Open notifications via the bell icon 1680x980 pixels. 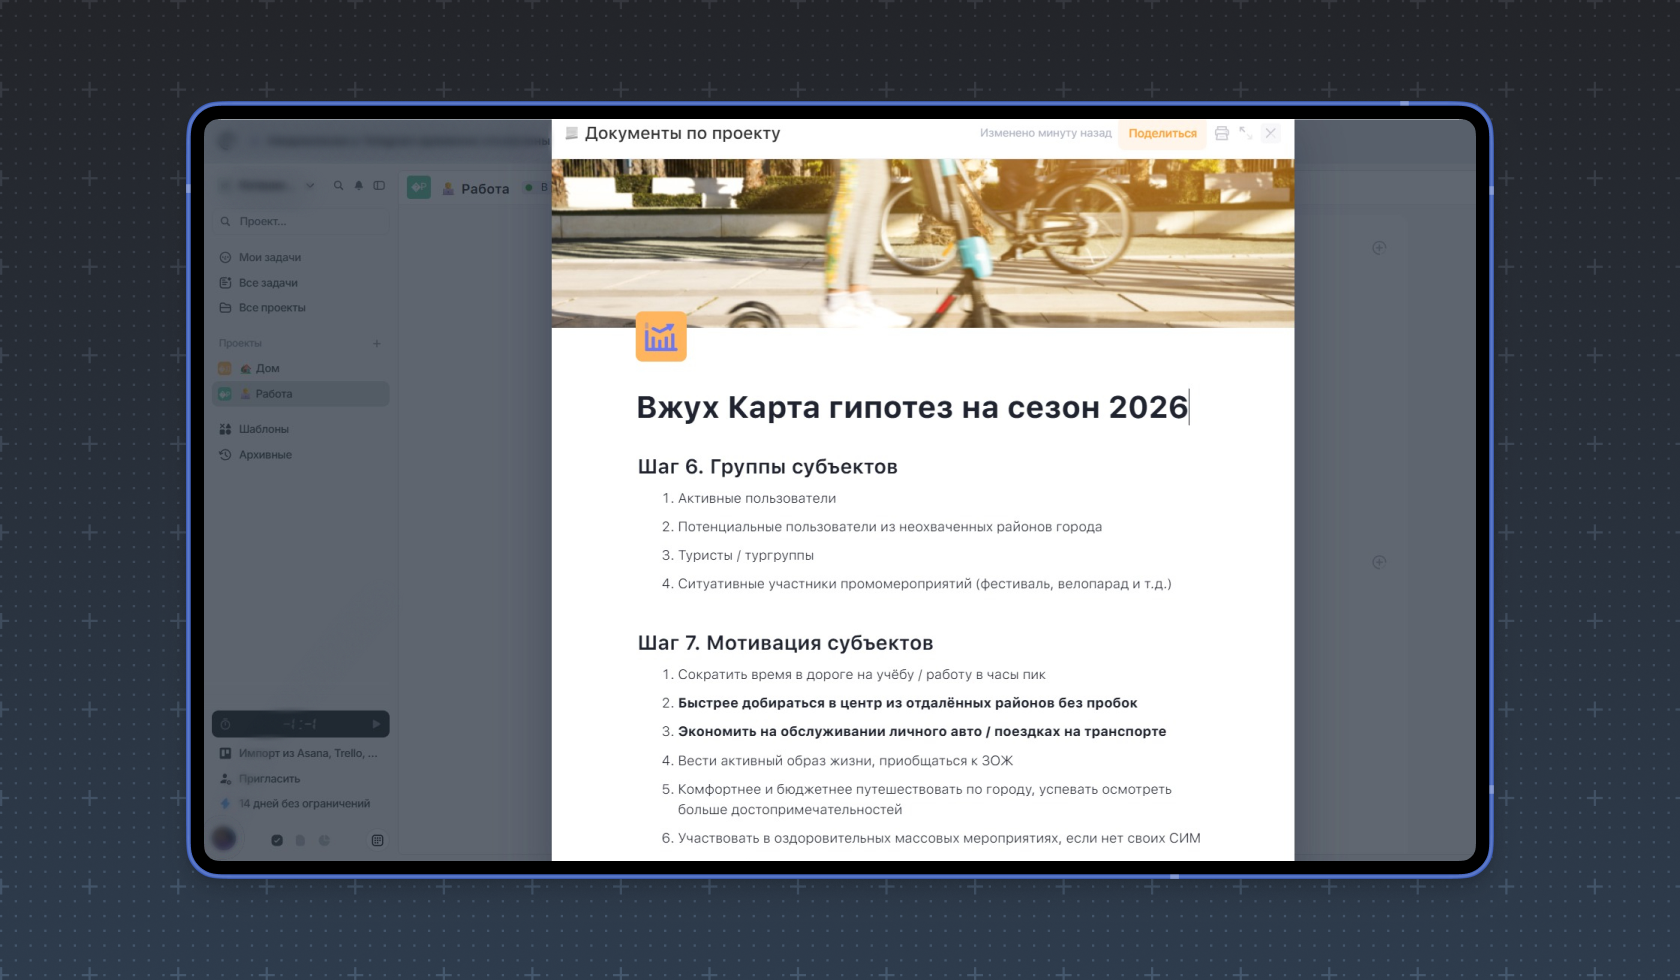[x=358, y=184]
